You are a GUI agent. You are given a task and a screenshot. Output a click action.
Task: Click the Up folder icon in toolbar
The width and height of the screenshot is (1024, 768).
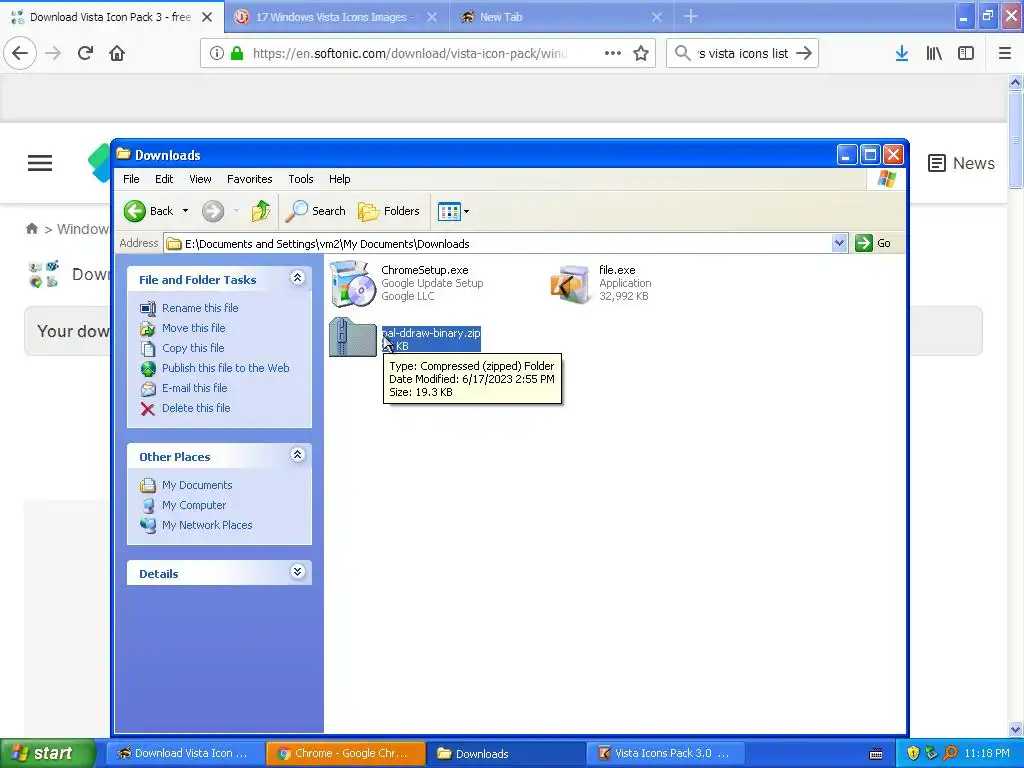261,211
